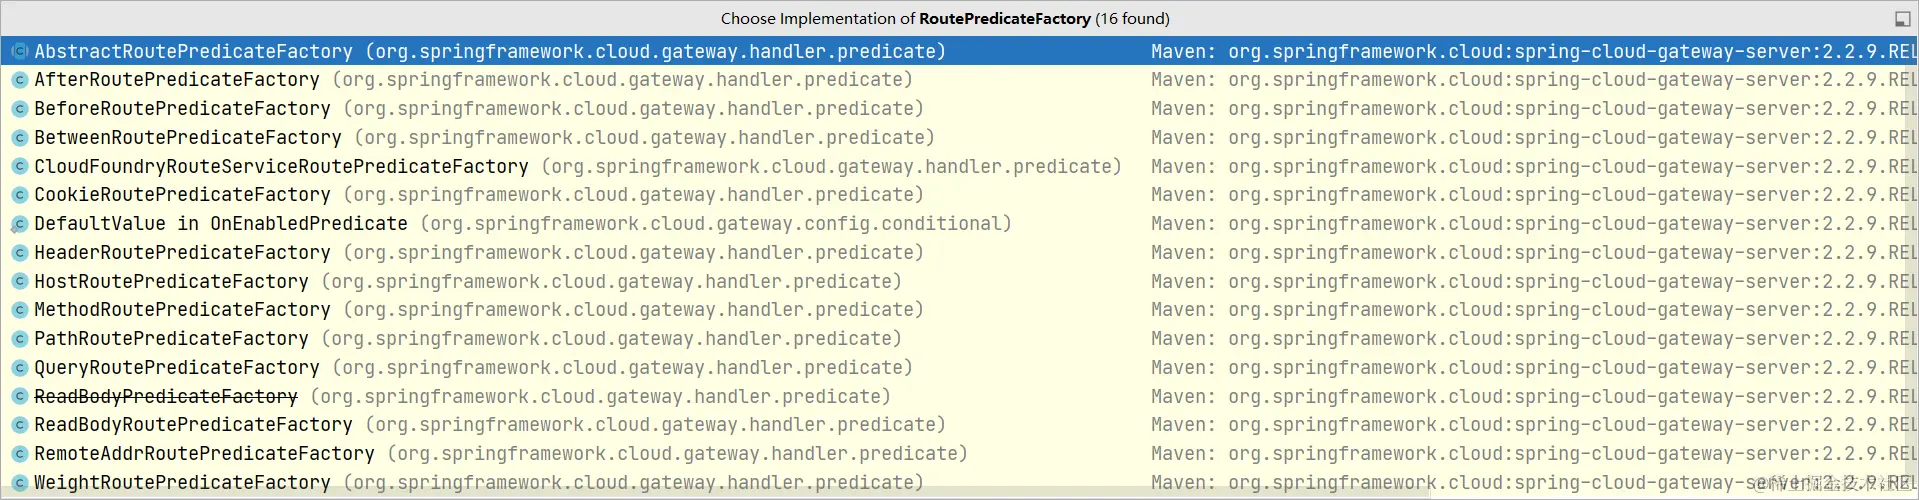Screen dimensions: 1919x500
Task: Open ReadBodyRoutePredicateFactory class
Action: [959, 425]
